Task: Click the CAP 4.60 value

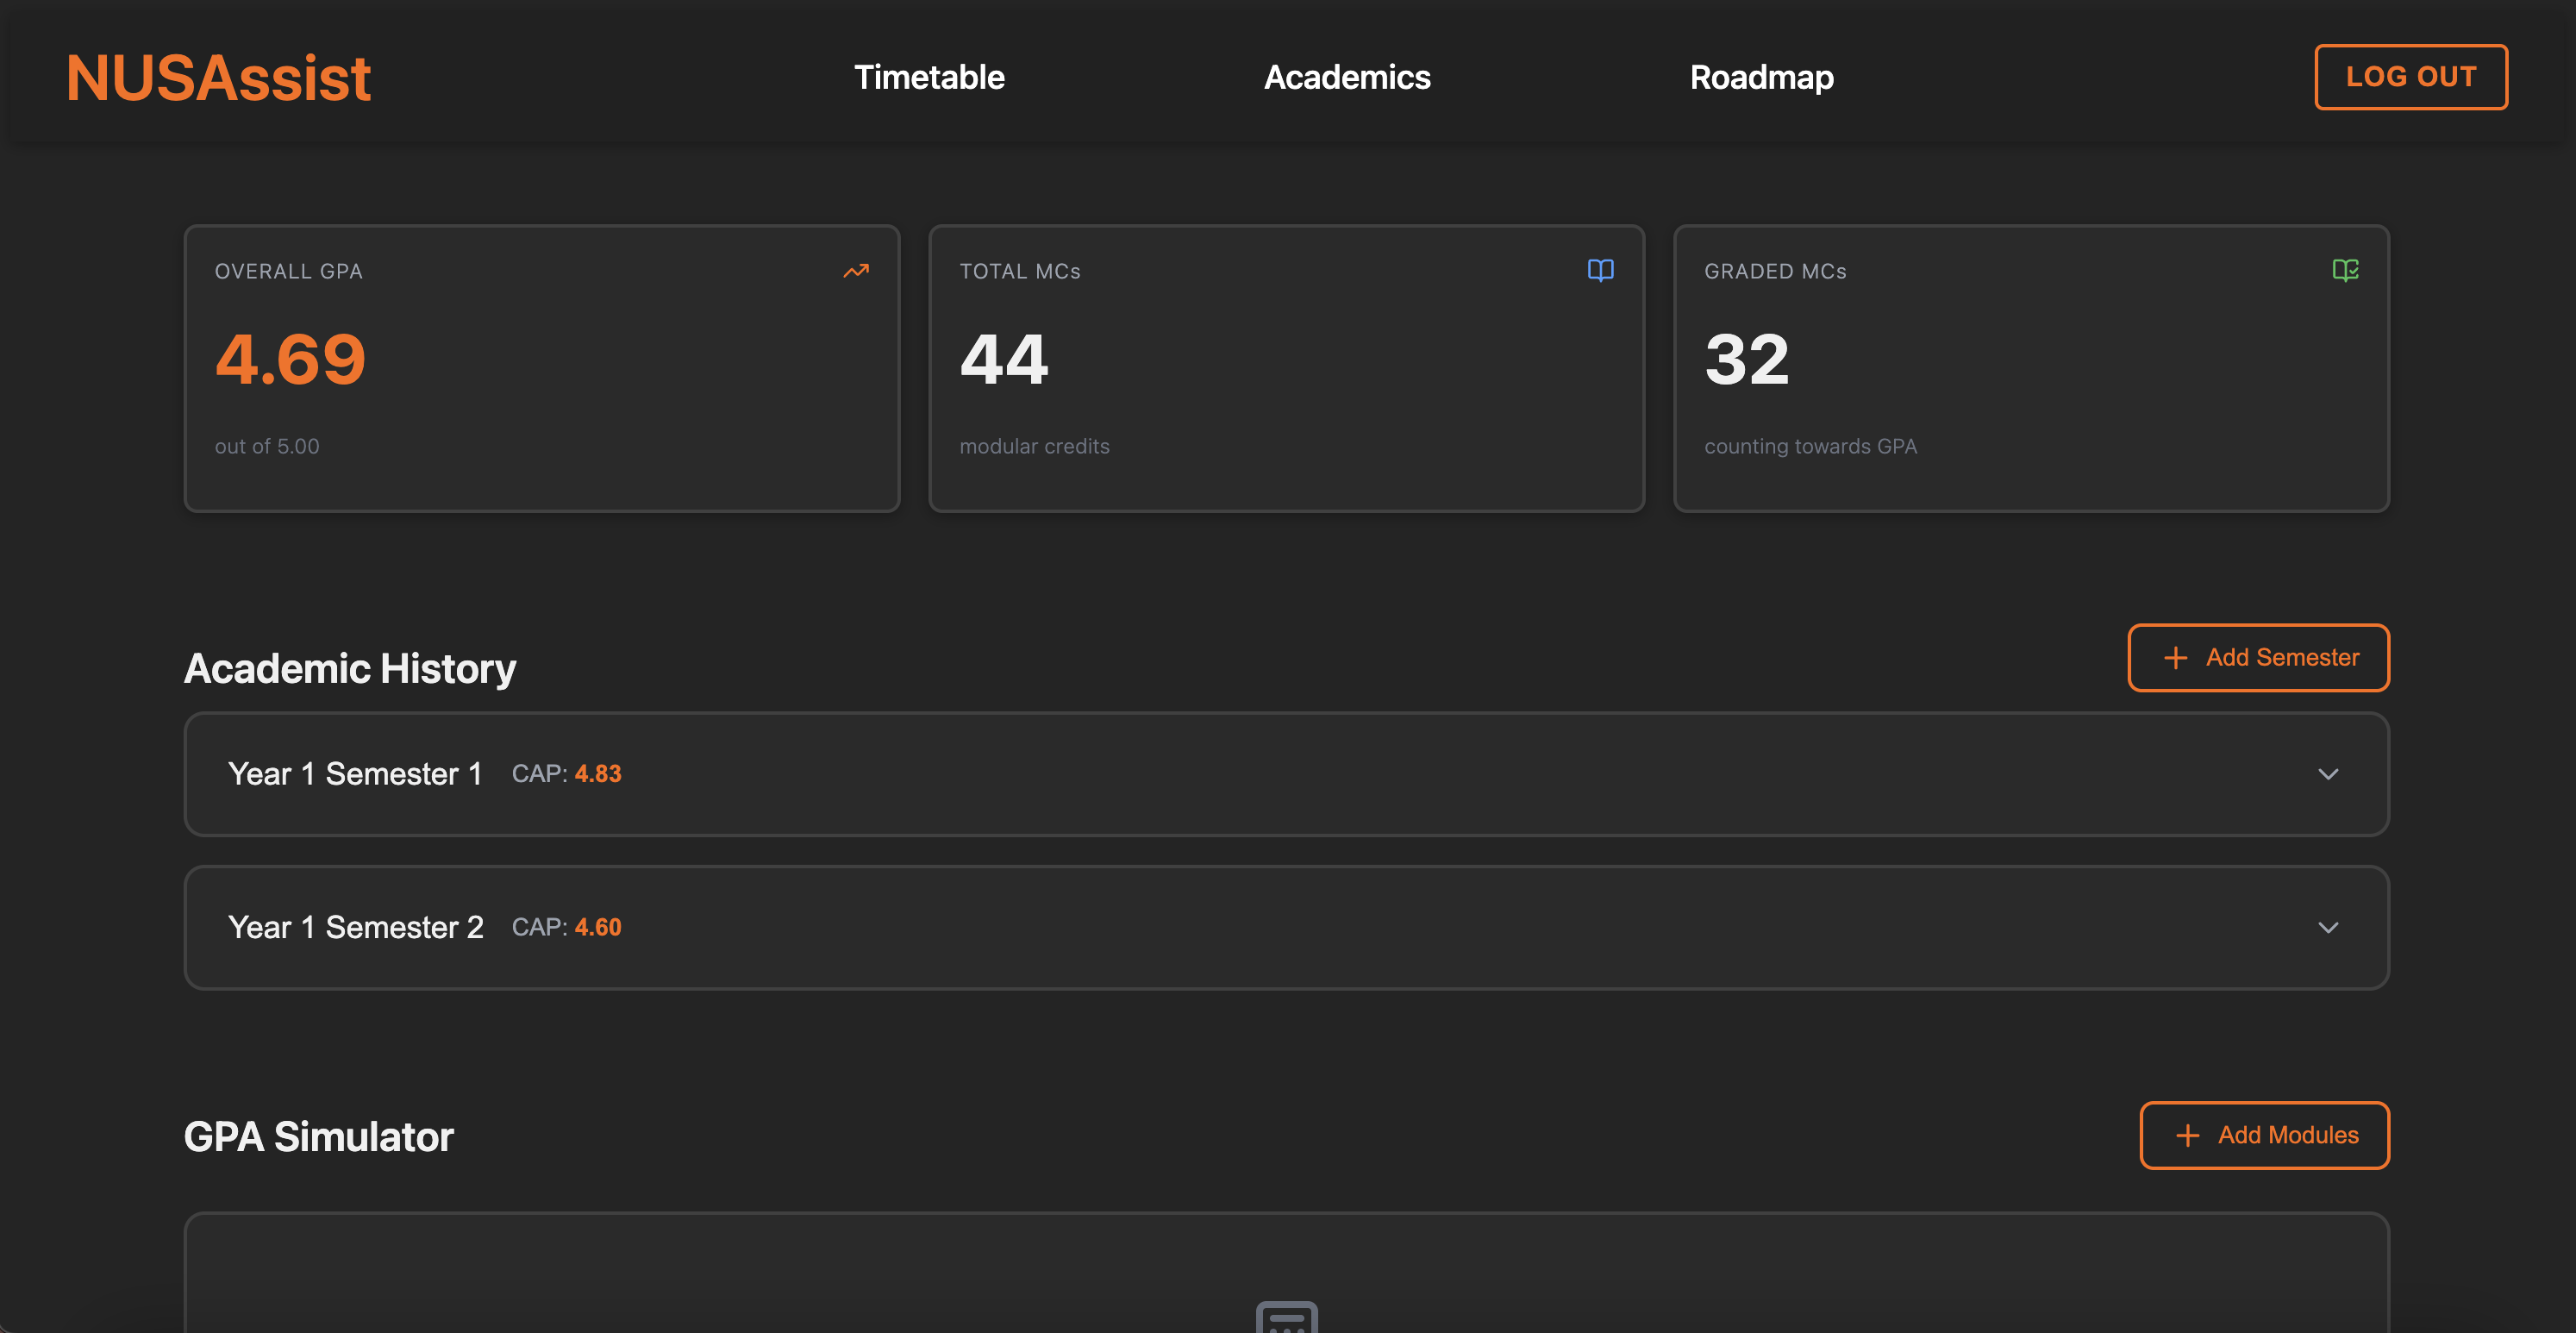Action: click(x=598, y=927)
